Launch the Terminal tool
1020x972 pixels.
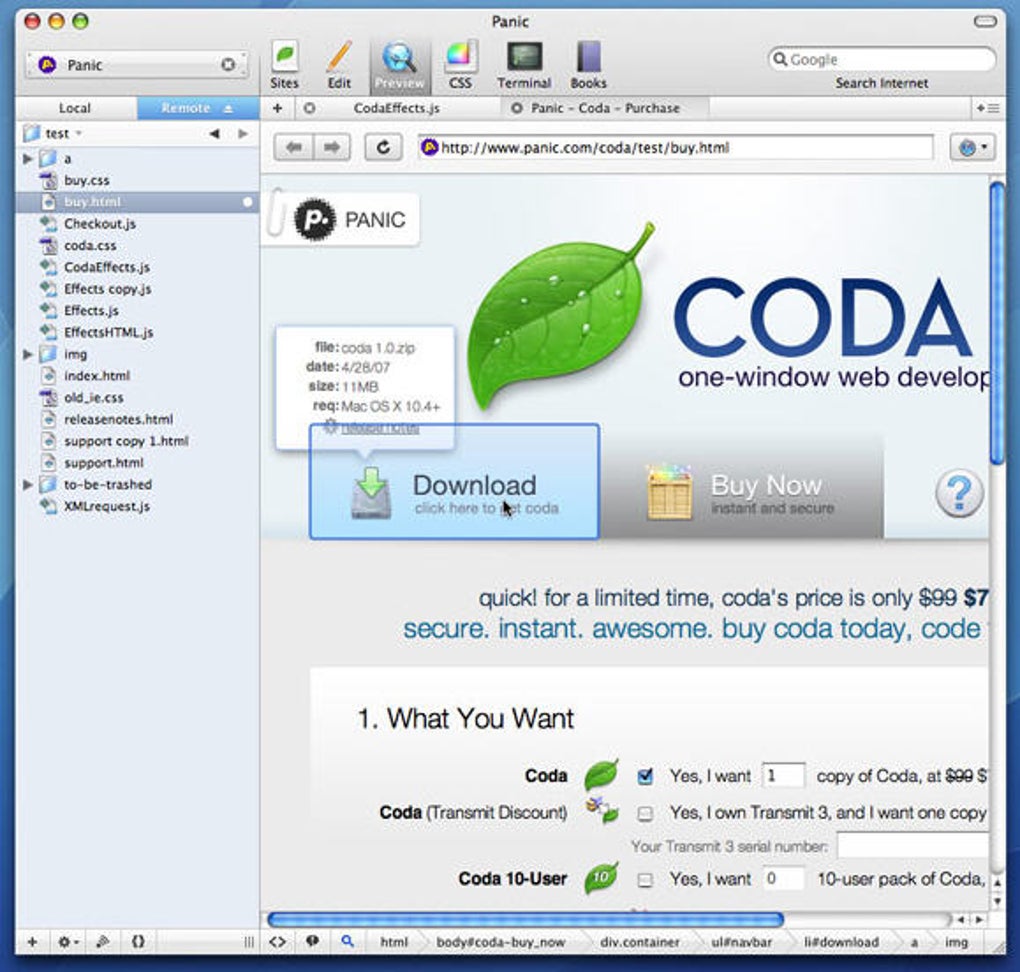point(524,65)
